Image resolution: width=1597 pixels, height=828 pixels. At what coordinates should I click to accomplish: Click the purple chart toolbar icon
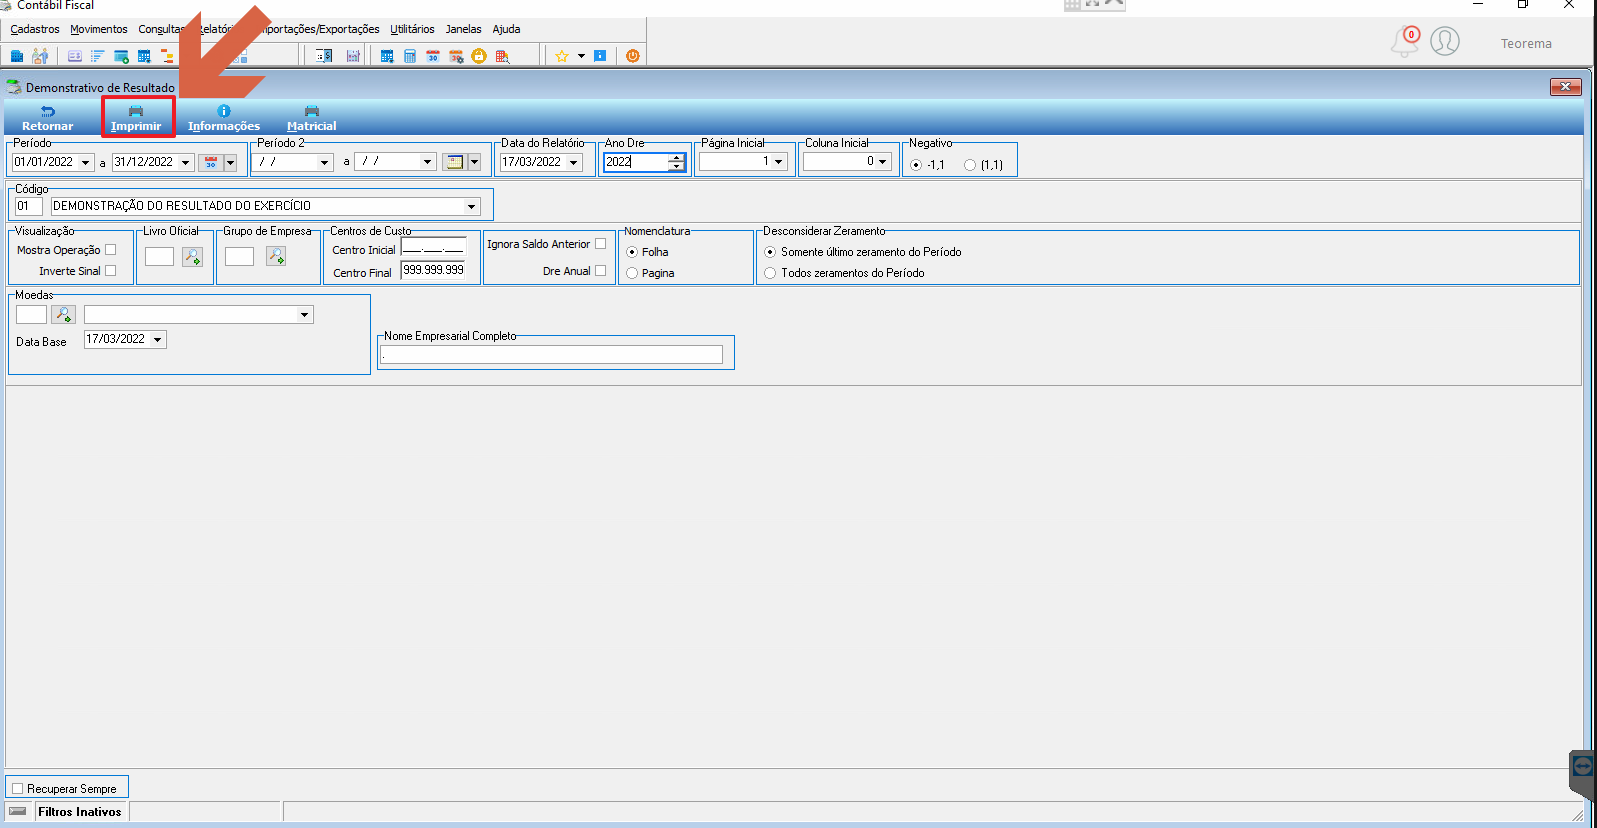(353, 56)
